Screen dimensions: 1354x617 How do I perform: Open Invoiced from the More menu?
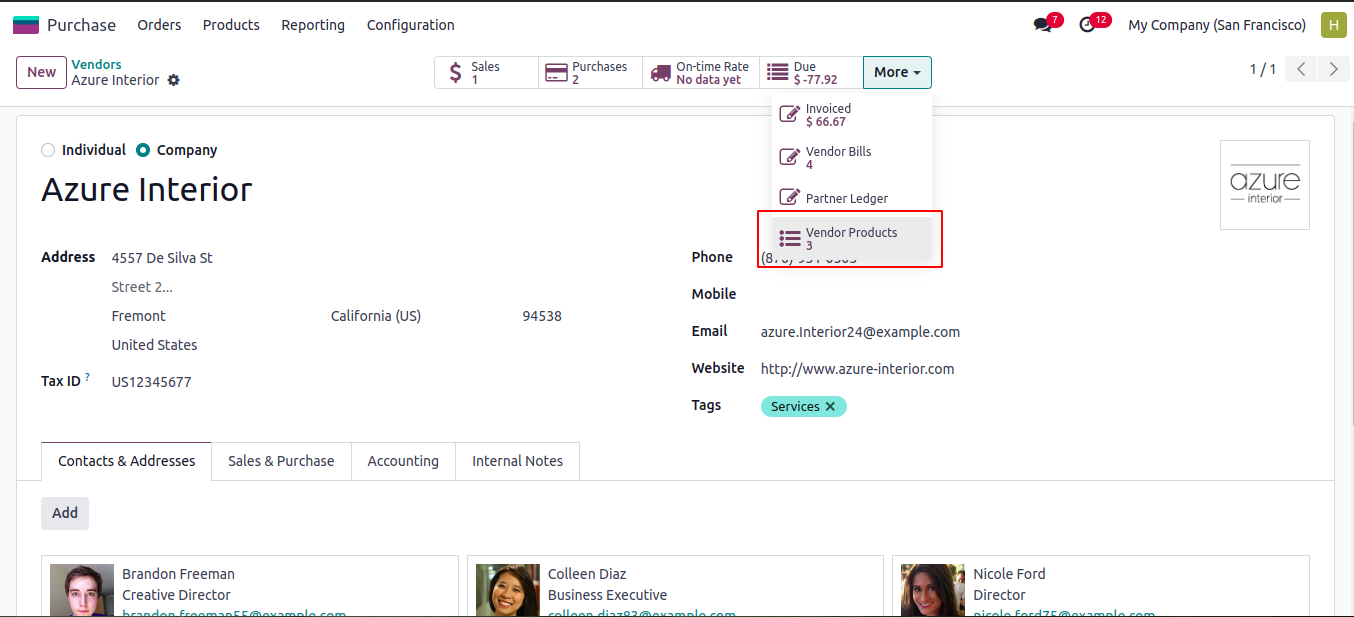pyautogui.click(x=852, y=115)
